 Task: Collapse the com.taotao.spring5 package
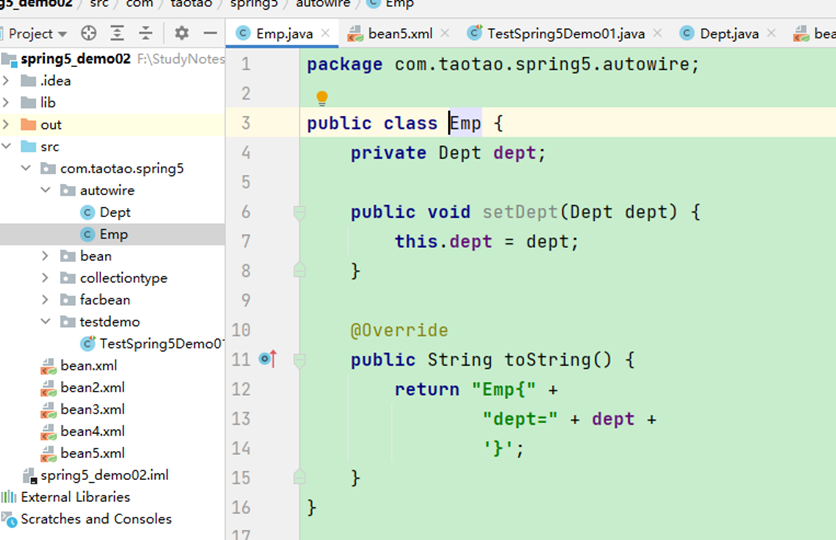point(26,168)
